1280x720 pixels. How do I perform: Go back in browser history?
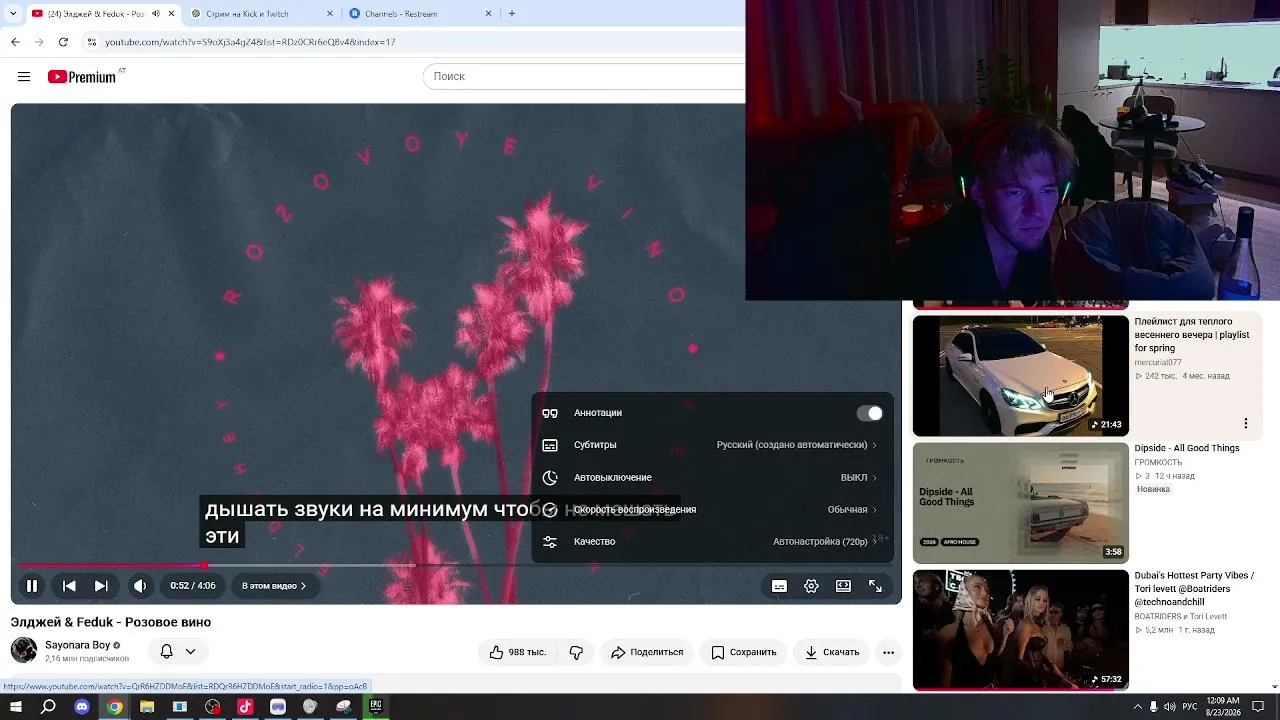(15, 42)
